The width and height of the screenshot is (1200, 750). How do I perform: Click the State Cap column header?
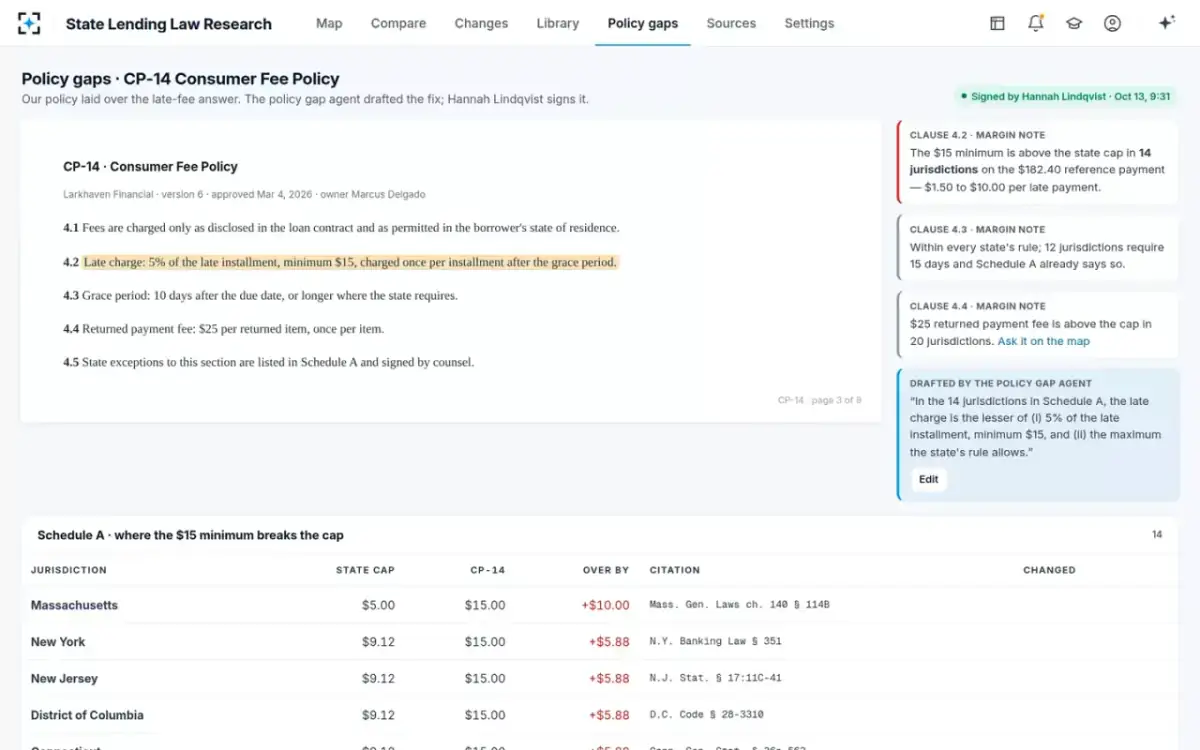(365, 570)
